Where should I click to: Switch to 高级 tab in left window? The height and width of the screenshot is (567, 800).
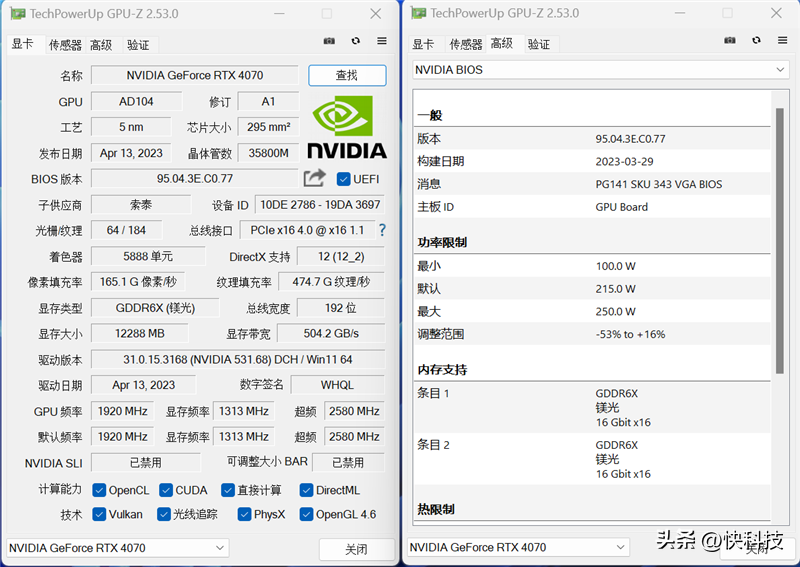pos(102,45)
